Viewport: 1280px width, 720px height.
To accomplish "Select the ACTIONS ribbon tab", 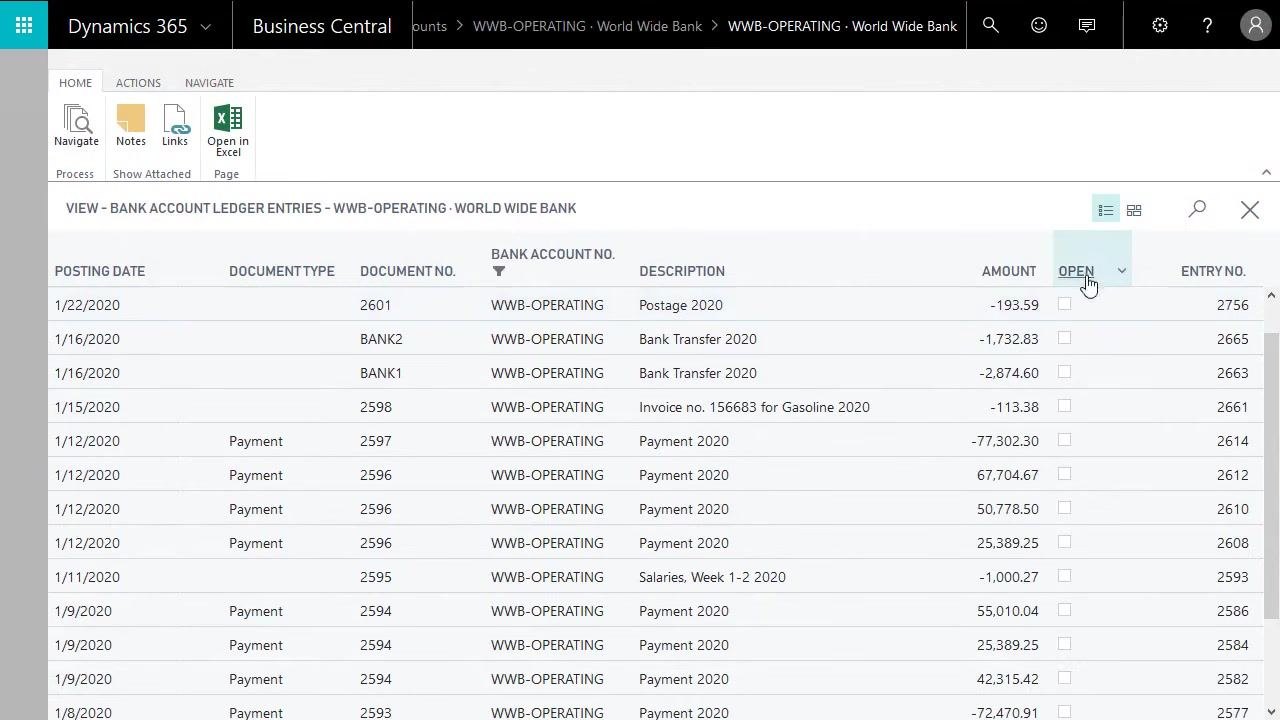I will (138, 83).
